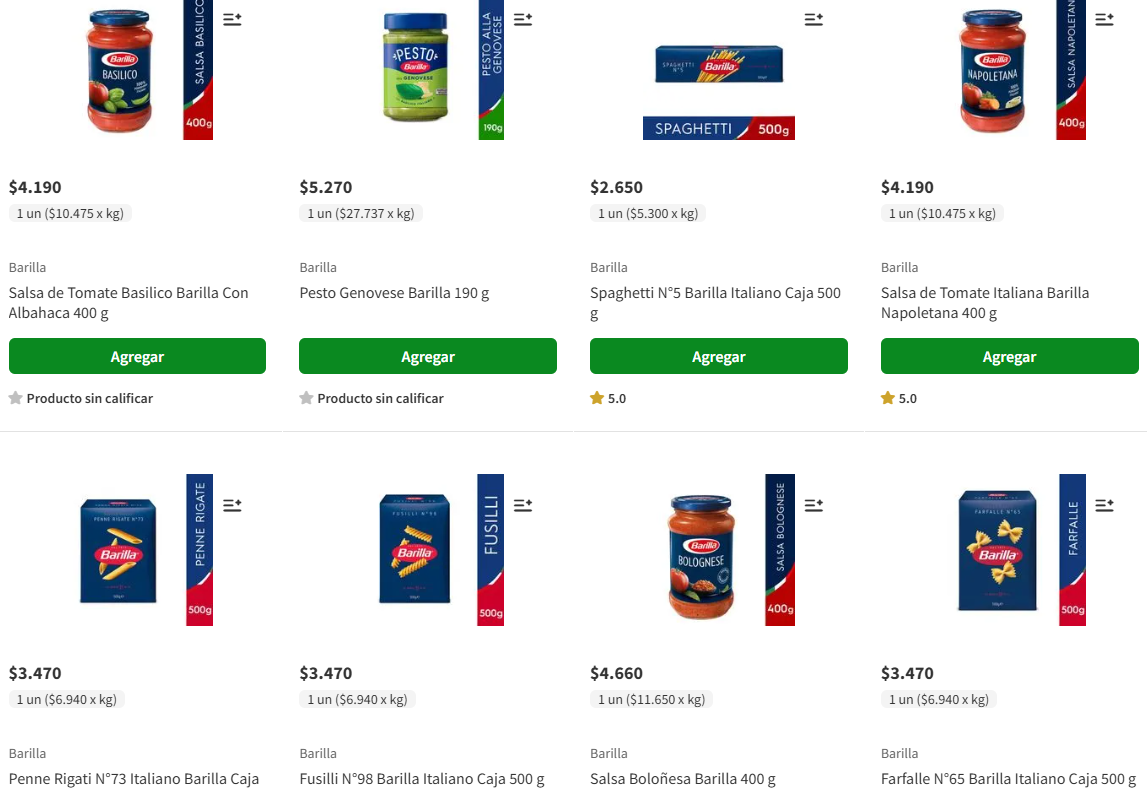Click add-to-list icon for Pesto Genovese

coord(523,20)
